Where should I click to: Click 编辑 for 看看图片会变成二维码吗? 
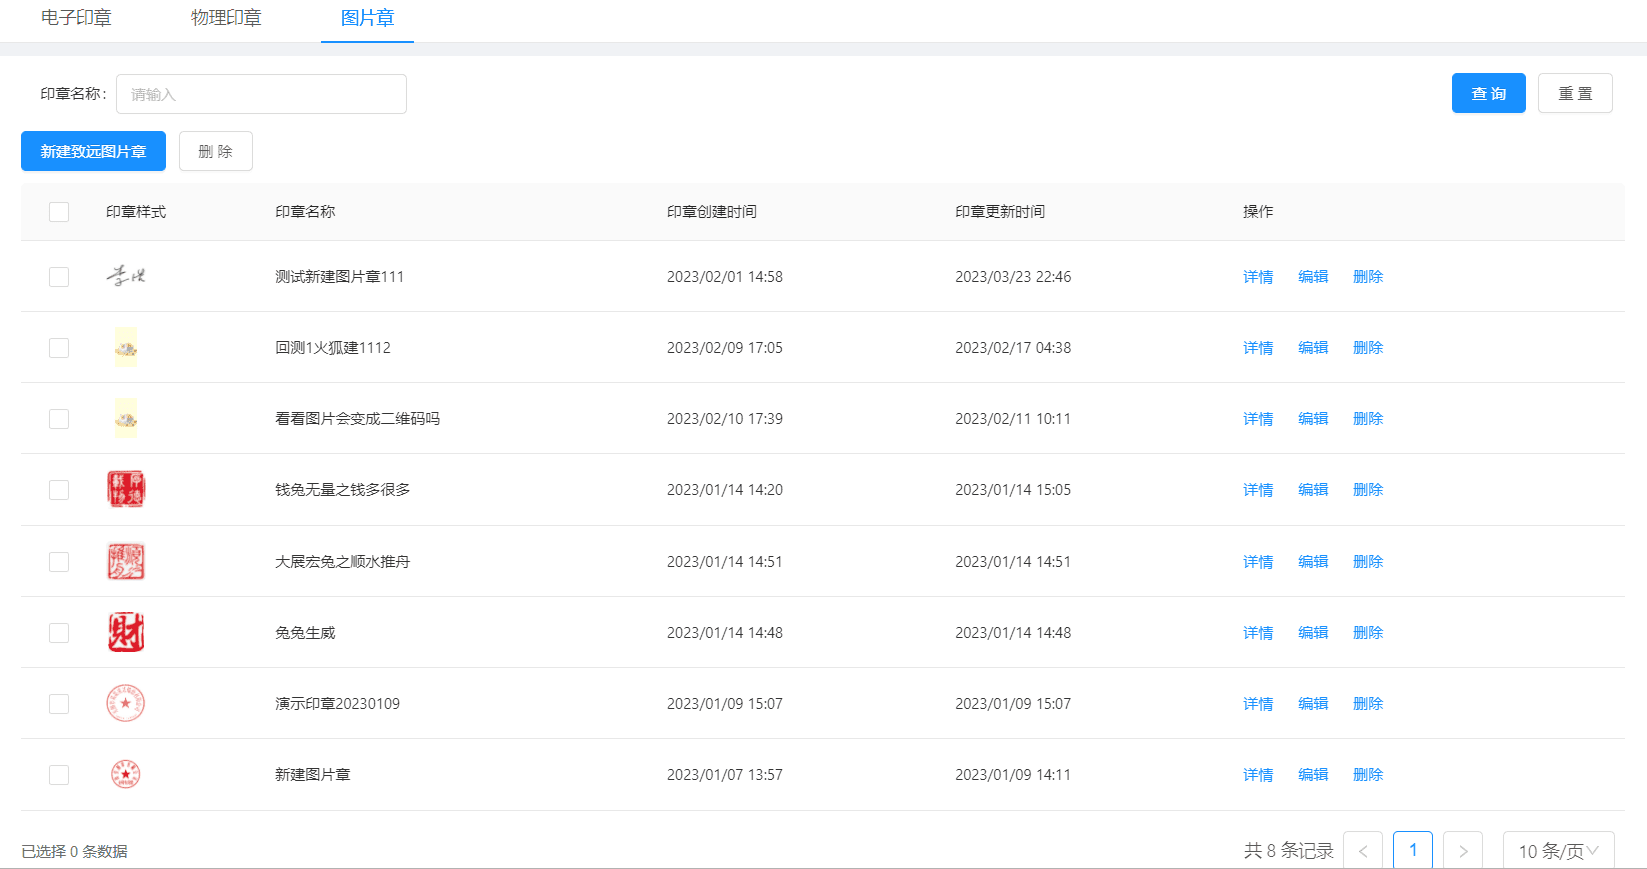(x=1313, y=419)
